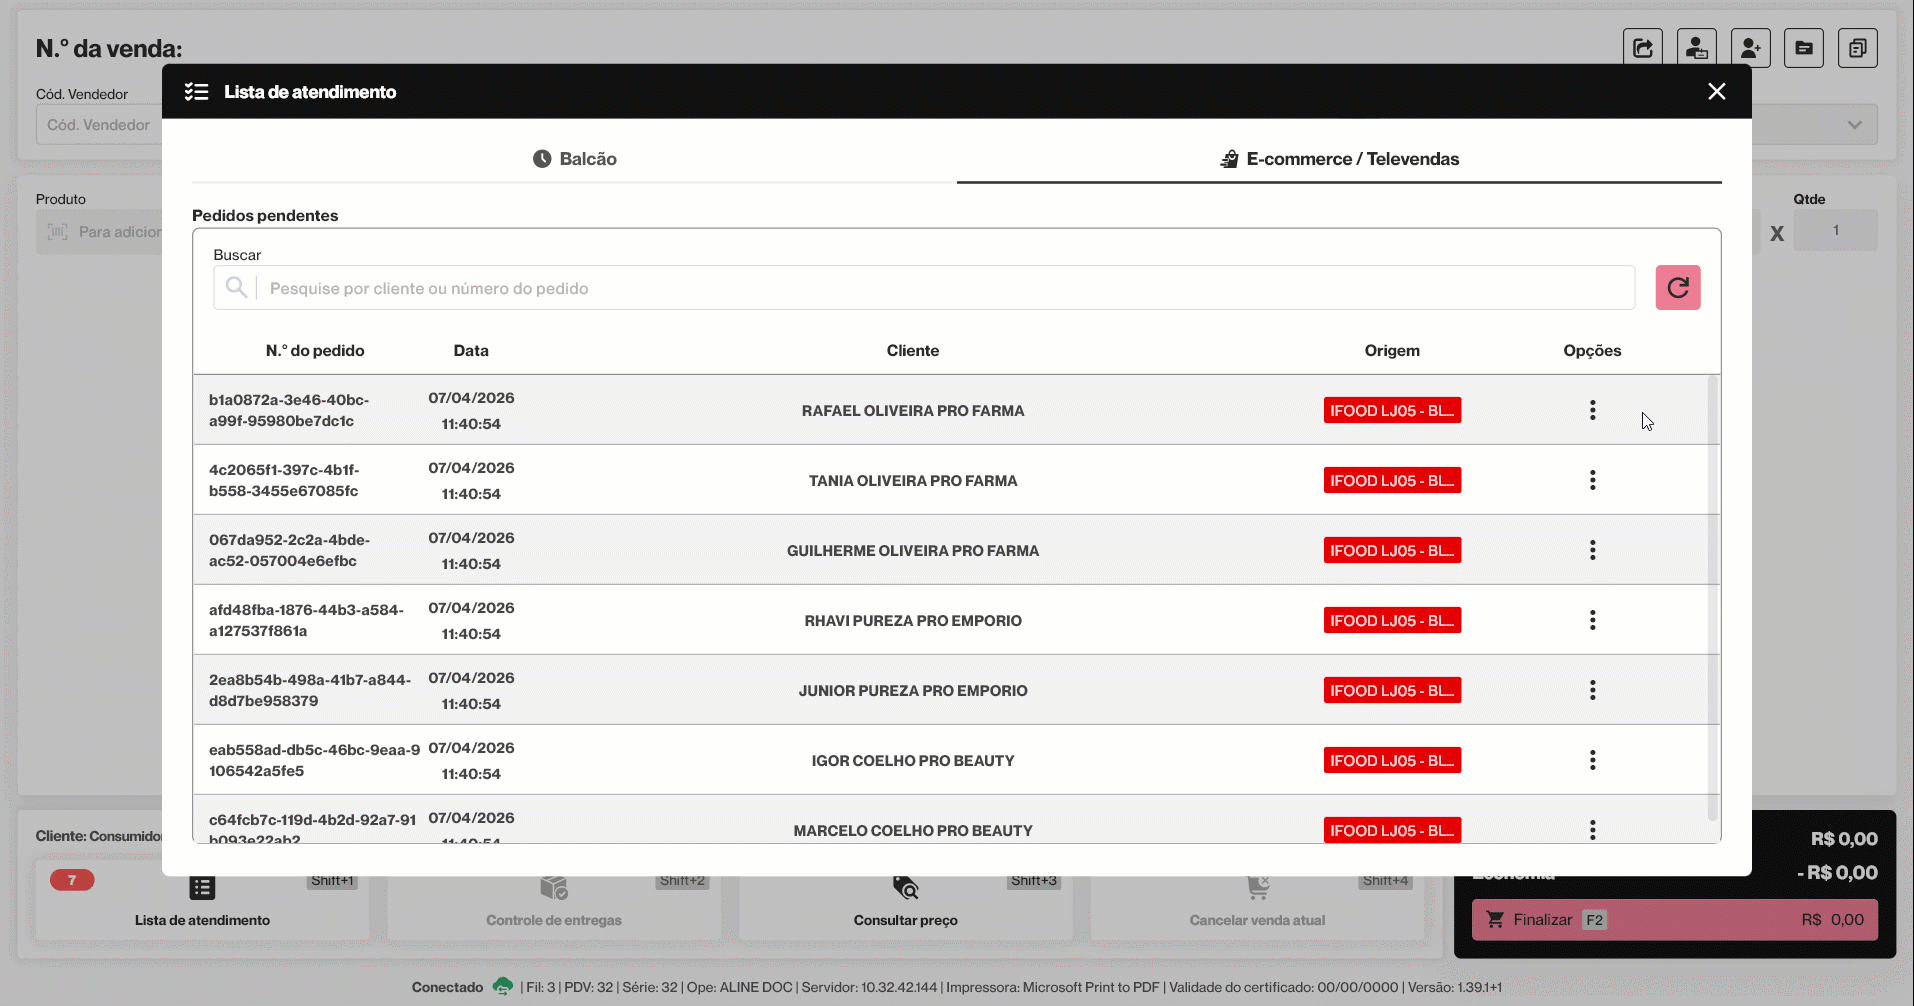Screen dimensions: 1914x1006
Task: Open options for MARCELO COELHO PRO BEAUTY
Action: click(1592, 830)
